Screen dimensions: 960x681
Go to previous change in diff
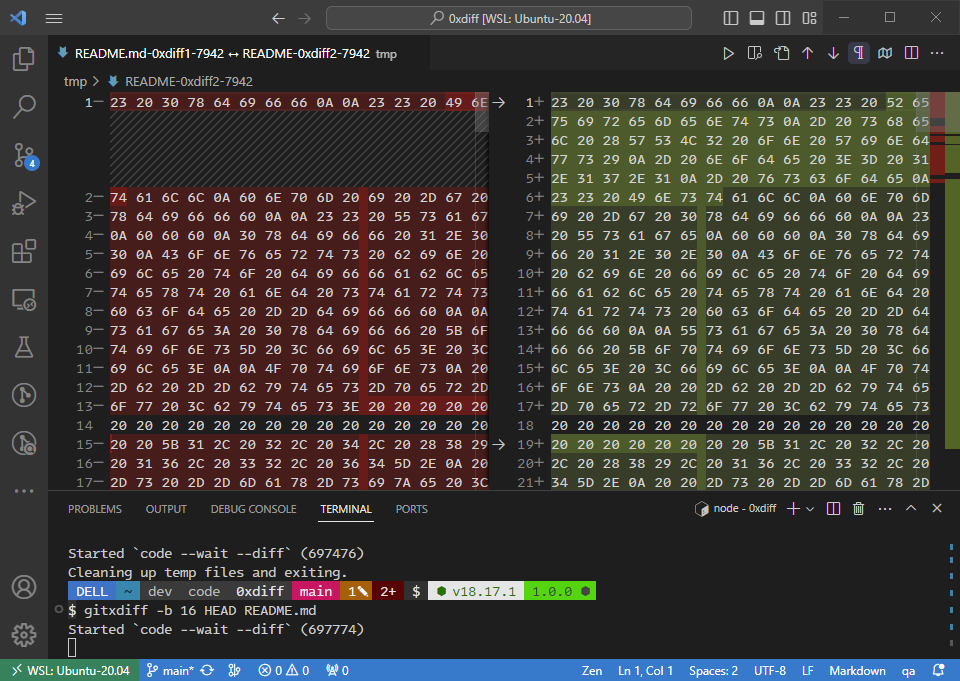click(x=808, y=53)
